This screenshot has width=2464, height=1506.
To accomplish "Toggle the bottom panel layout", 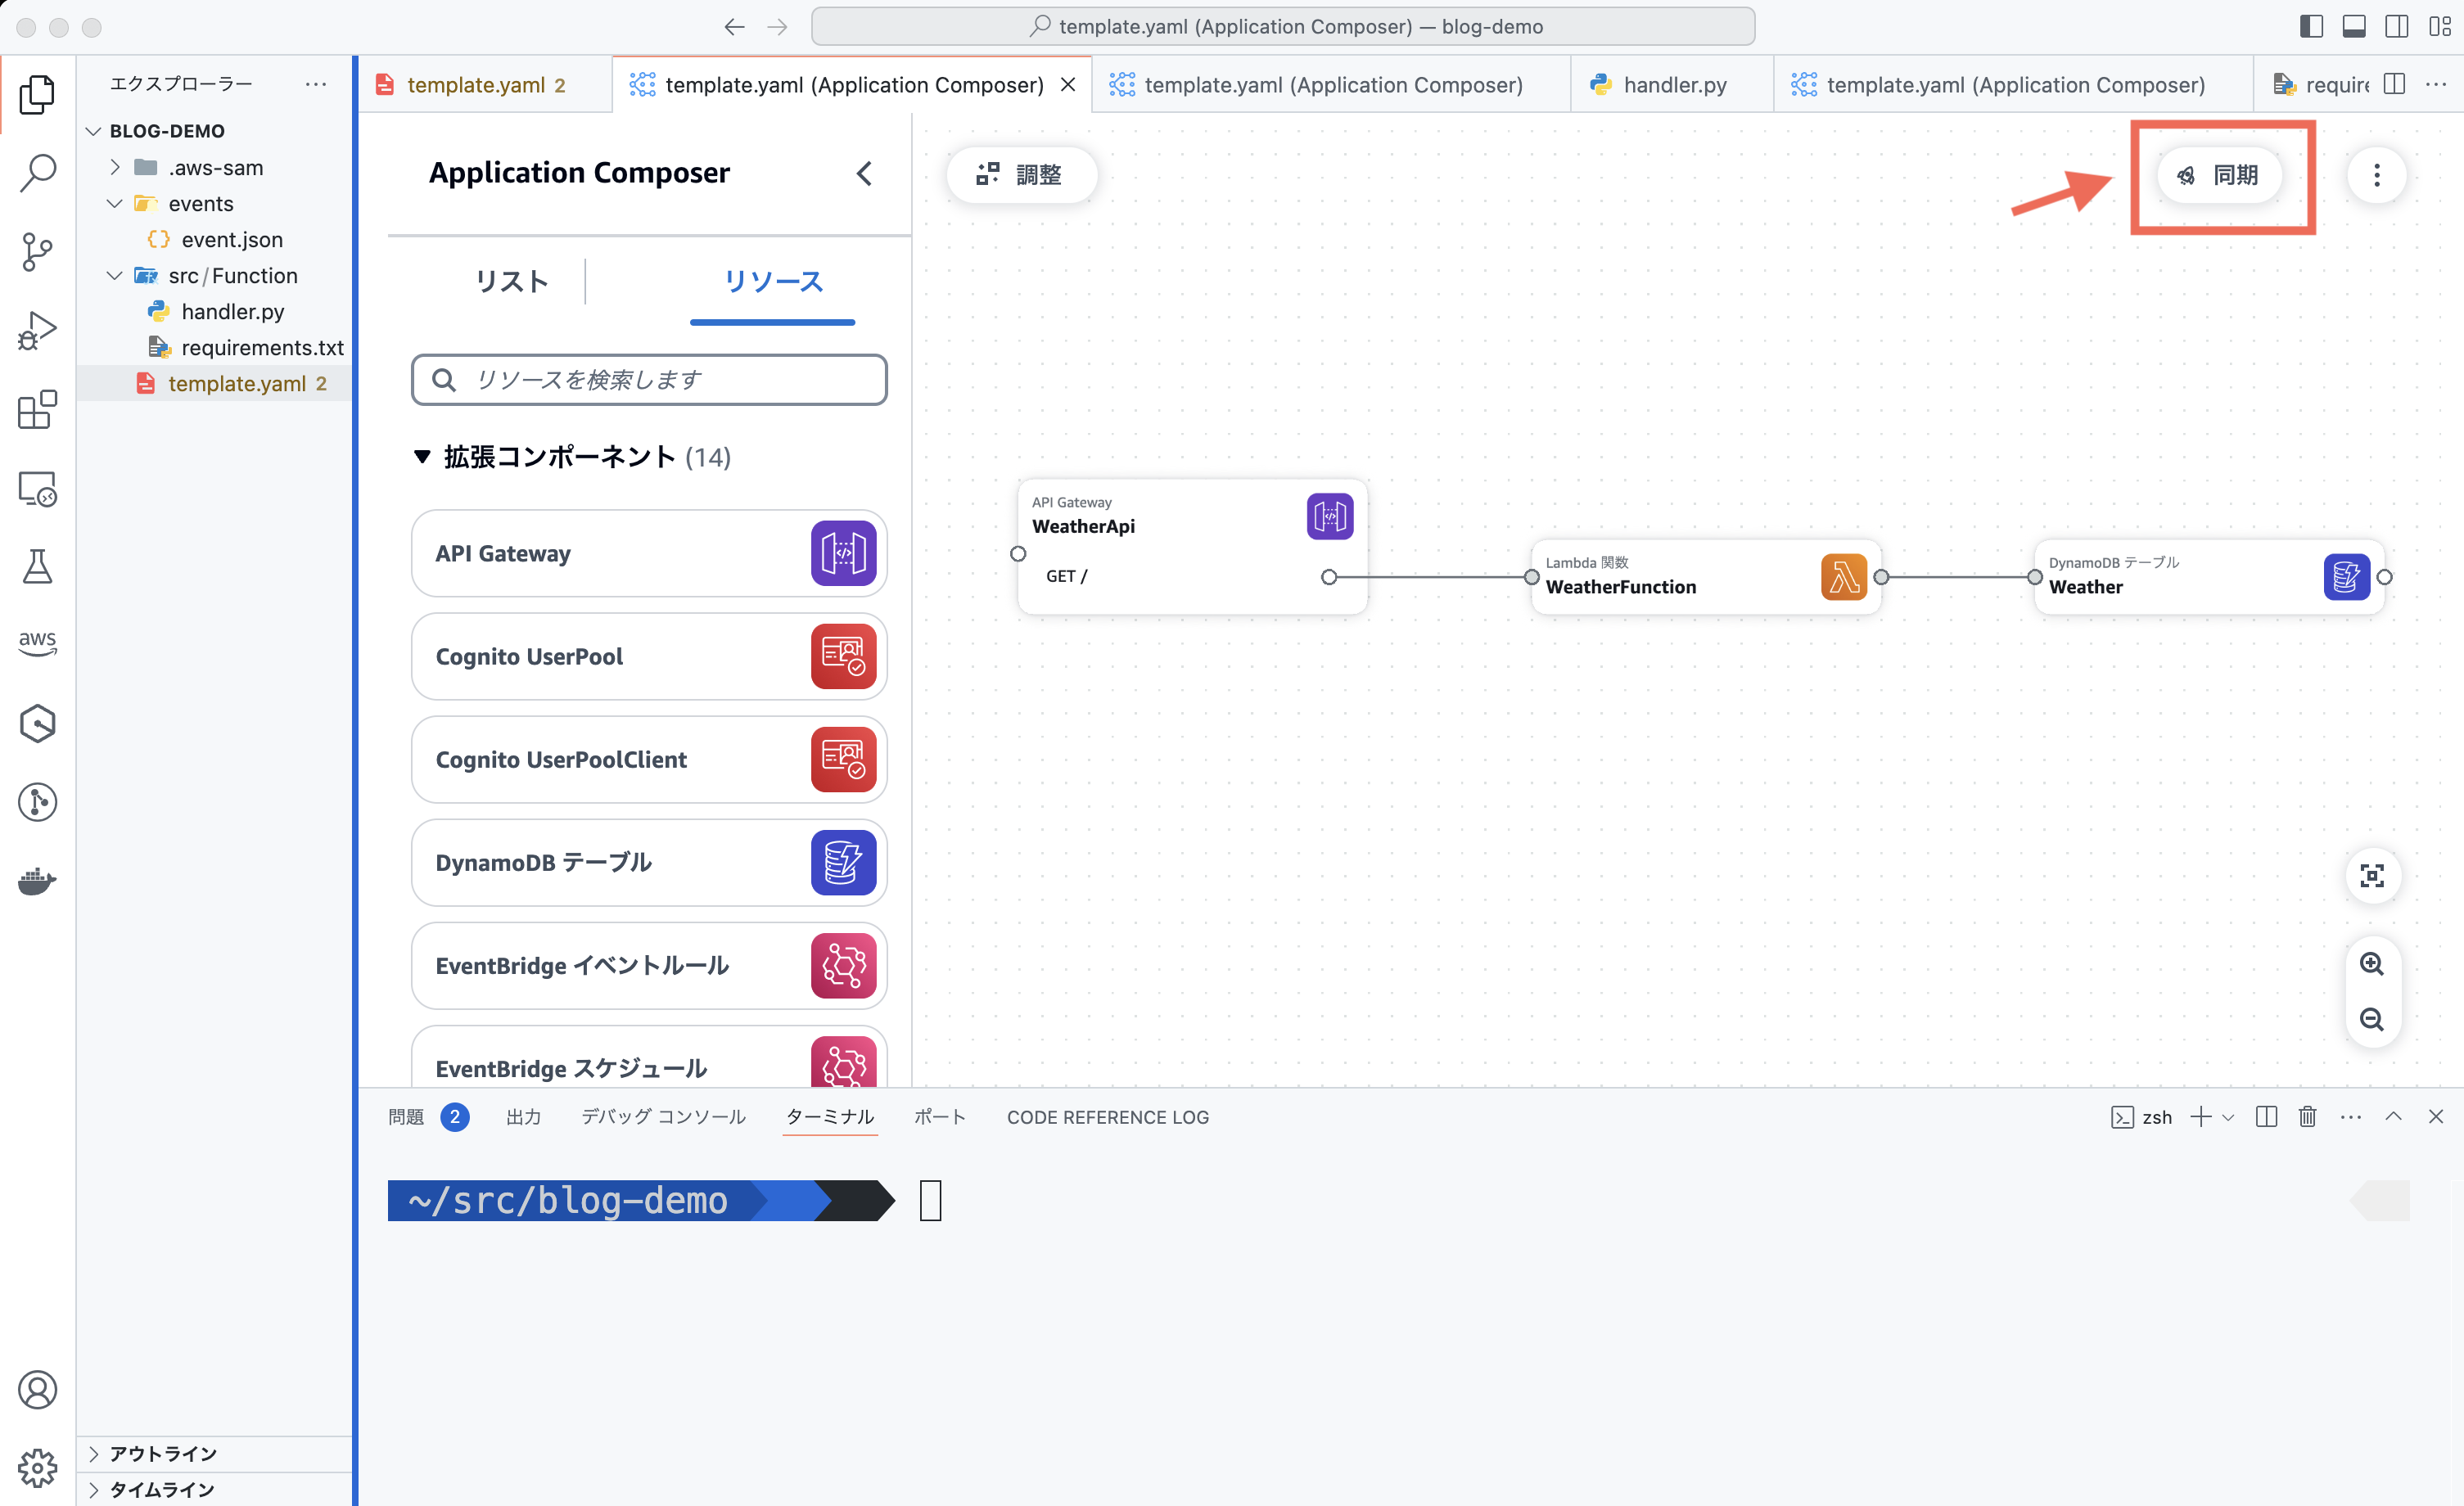I will click(2354, 26).
